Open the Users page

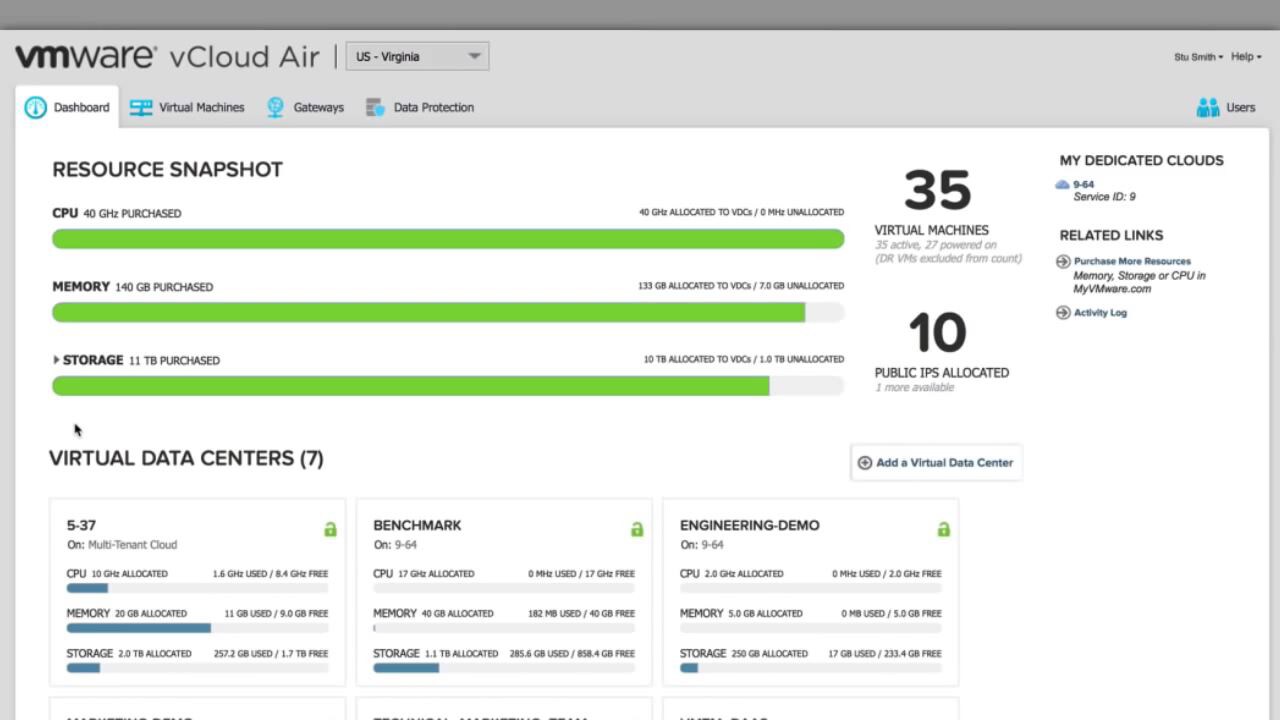tap(1226, 107)
